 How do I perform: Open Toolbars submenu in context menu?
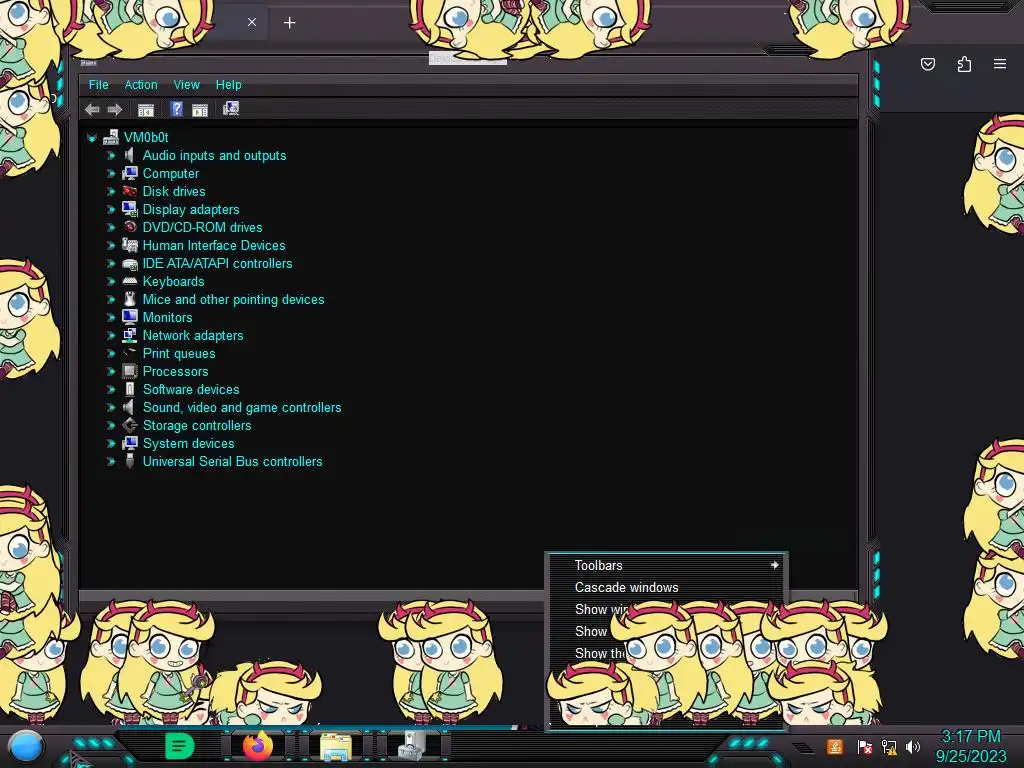(666, 566)
